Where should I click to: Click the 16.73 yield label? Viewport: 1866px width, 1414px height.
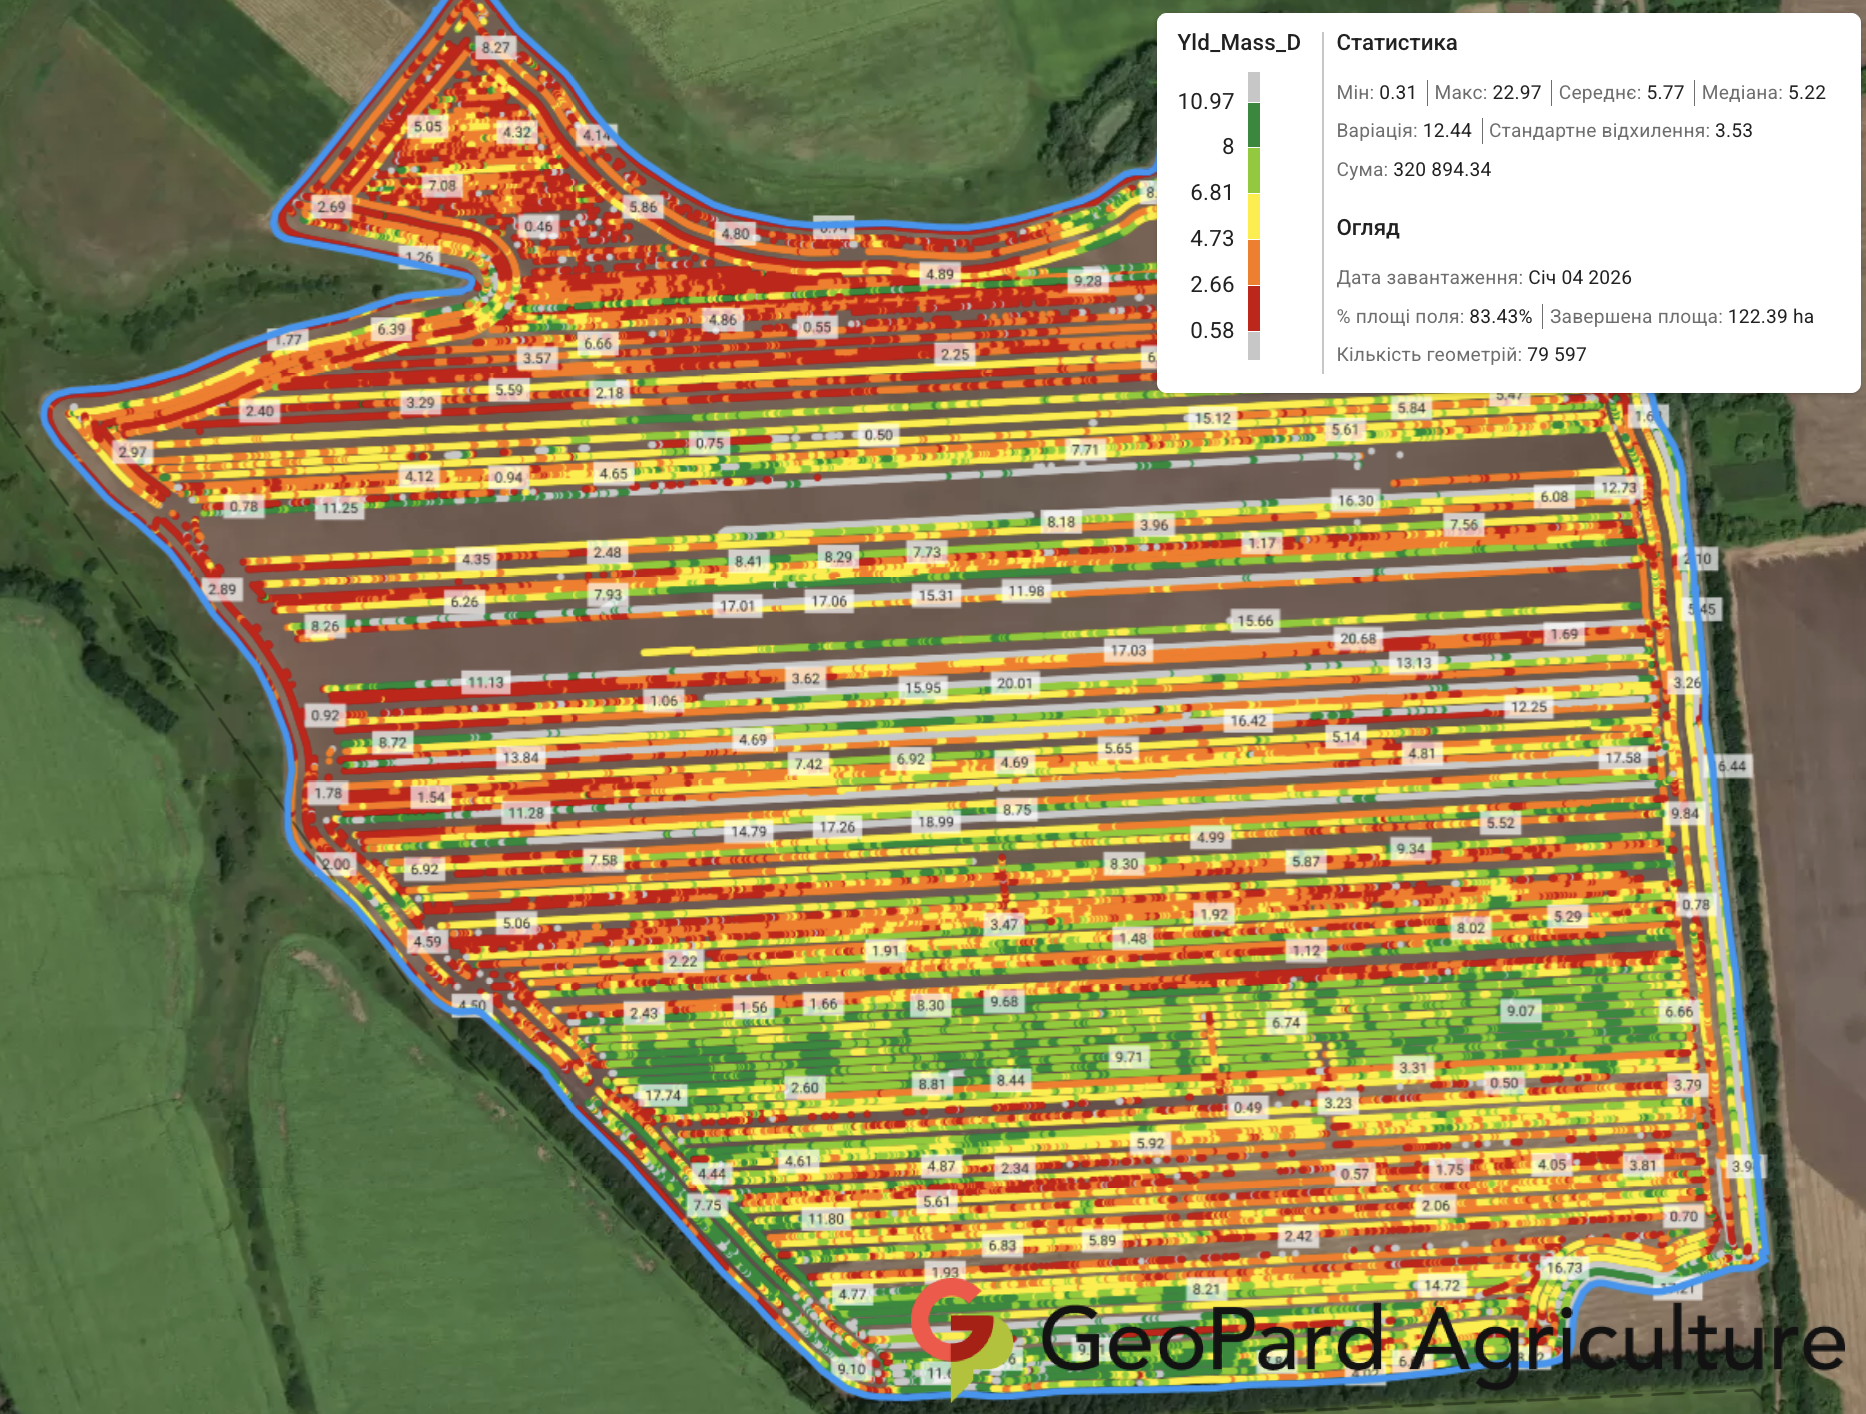coord(1564,1268)
